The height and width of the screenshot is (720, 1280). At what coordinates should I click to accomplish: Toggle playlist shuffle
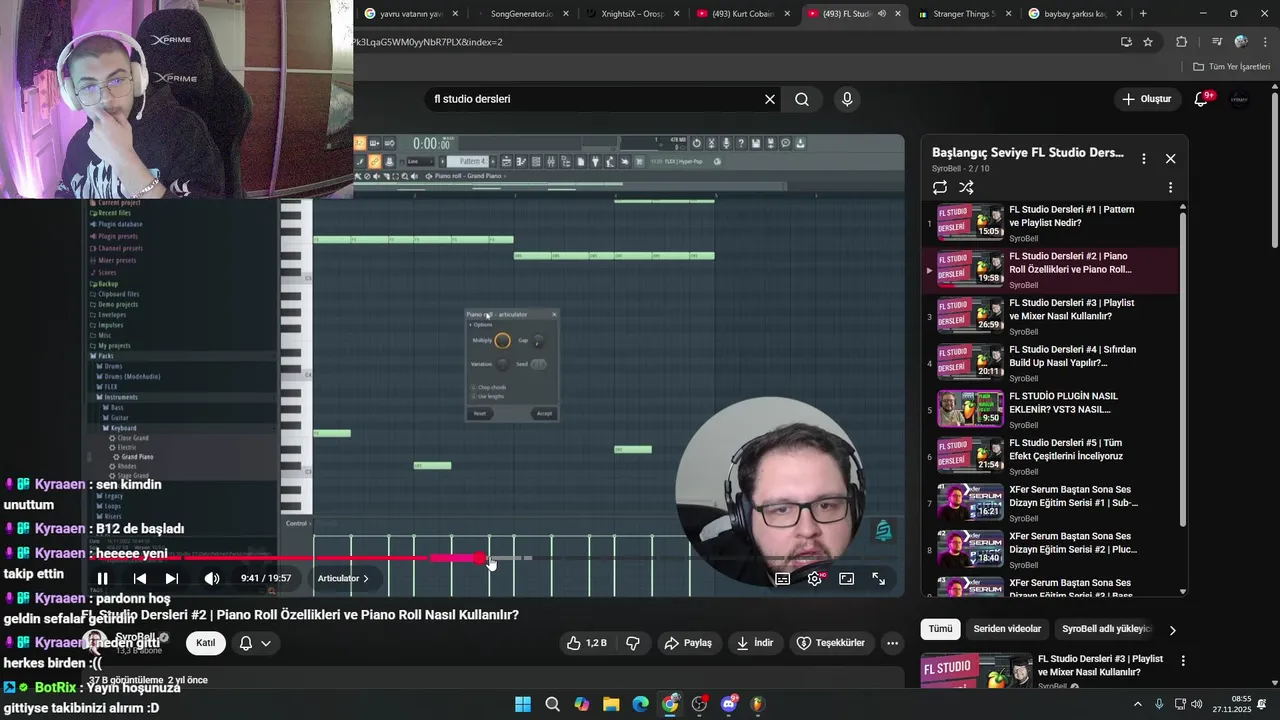click(x=966, y=187)
